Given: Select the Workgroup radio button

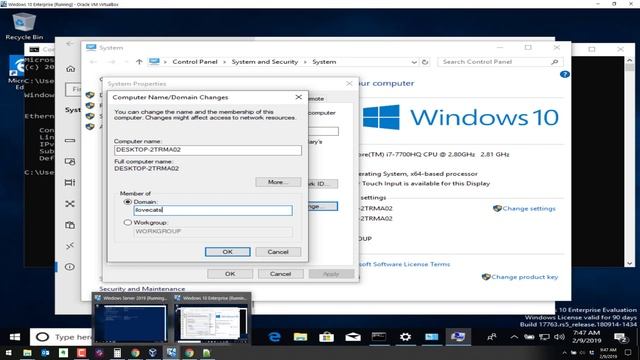Looking at the screenshot, I should 127,222.
